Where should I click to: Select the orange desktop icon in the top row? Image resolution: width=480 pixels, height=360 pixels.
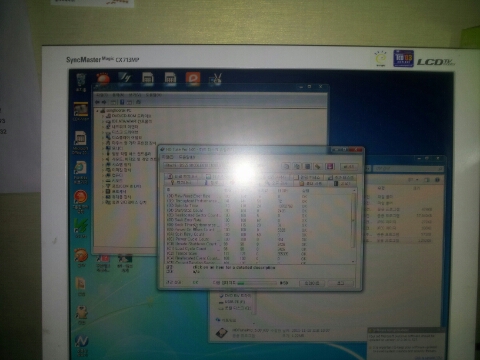pos(193,79)
